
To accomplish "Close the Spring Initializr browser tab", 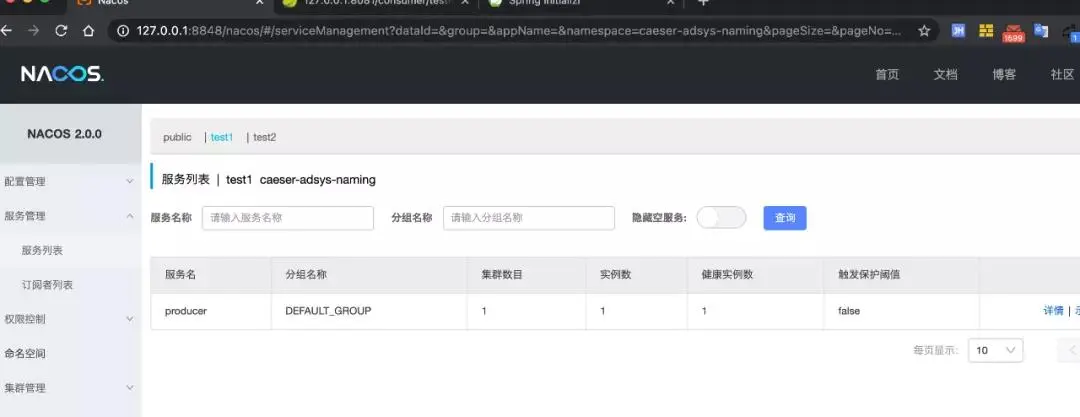I will 671,2.
